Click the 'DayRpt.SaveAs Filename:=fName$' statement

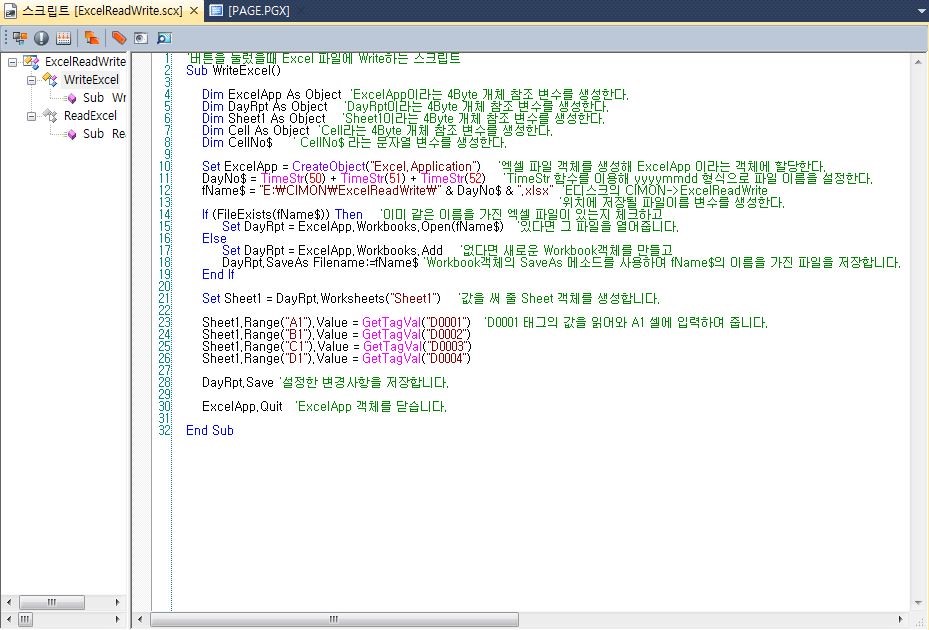[320, 263]
